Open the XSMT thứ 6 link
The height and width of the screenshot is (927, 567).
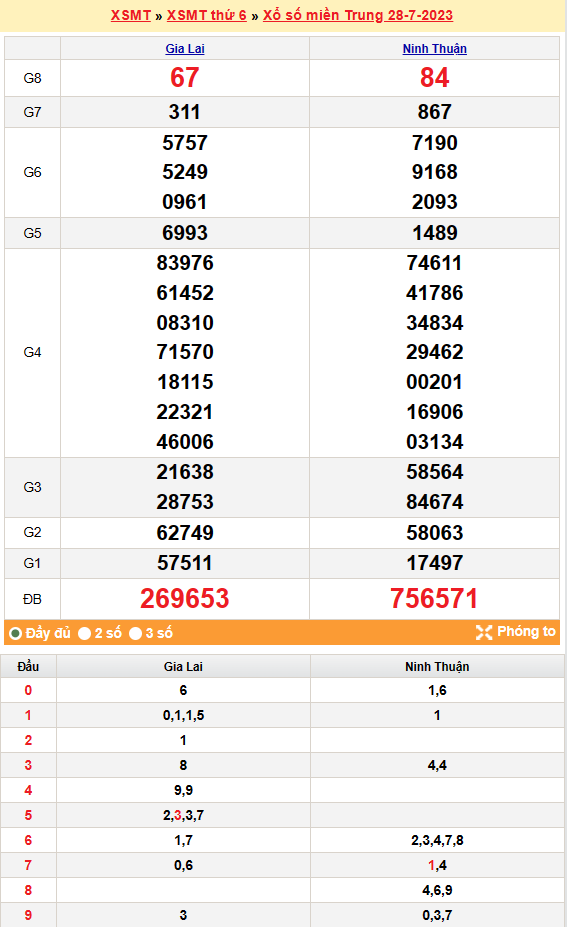[x=206, y=15]
